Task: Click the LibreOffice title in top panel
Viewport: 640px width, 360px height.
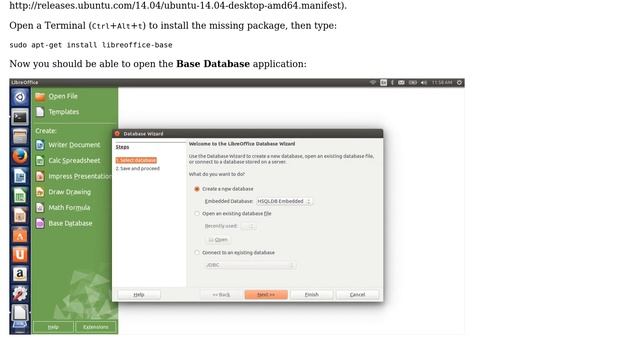Action: pos(24,82)
